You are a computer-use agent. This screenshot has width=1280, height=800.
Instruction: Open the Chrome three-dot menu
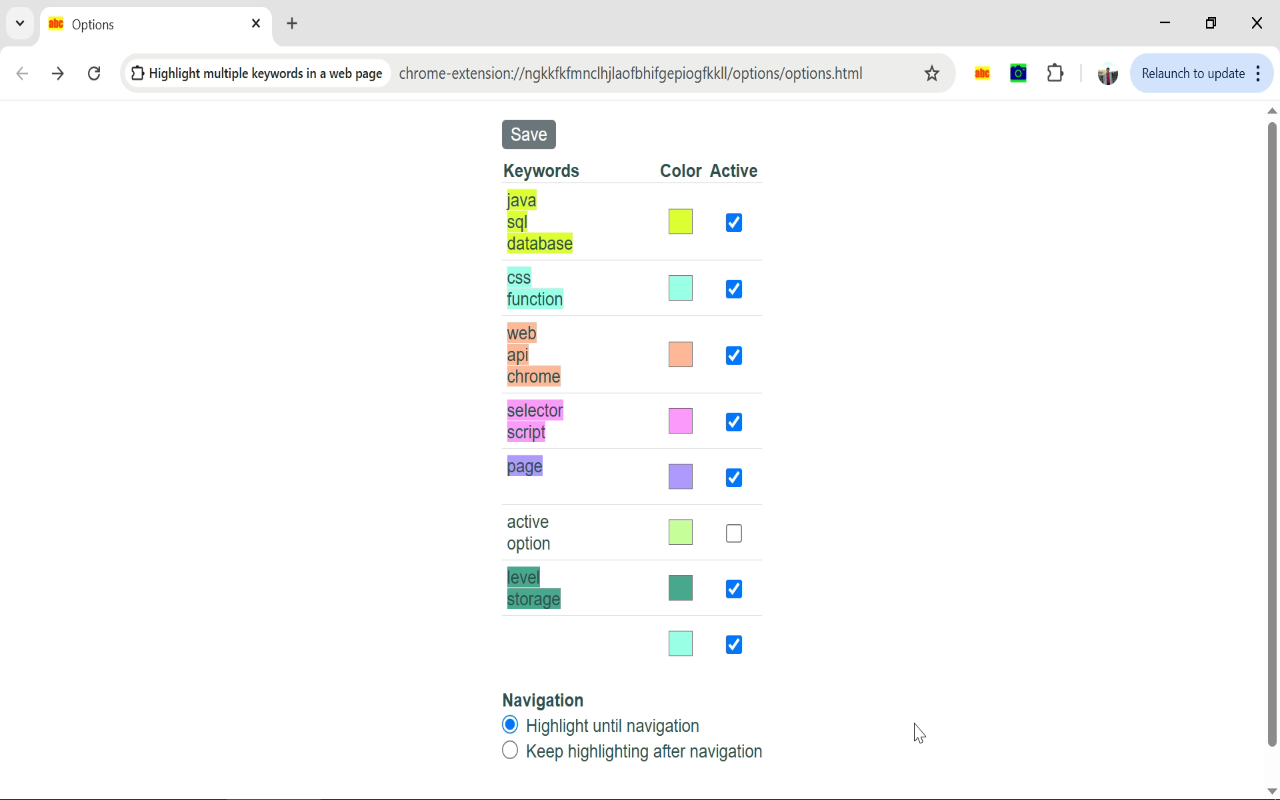1257,73
